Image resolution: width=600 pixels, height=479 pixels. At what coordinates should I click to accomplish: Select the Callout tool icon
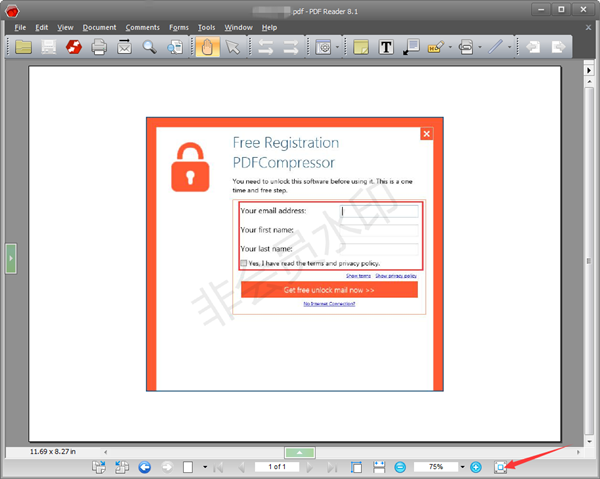411,47
